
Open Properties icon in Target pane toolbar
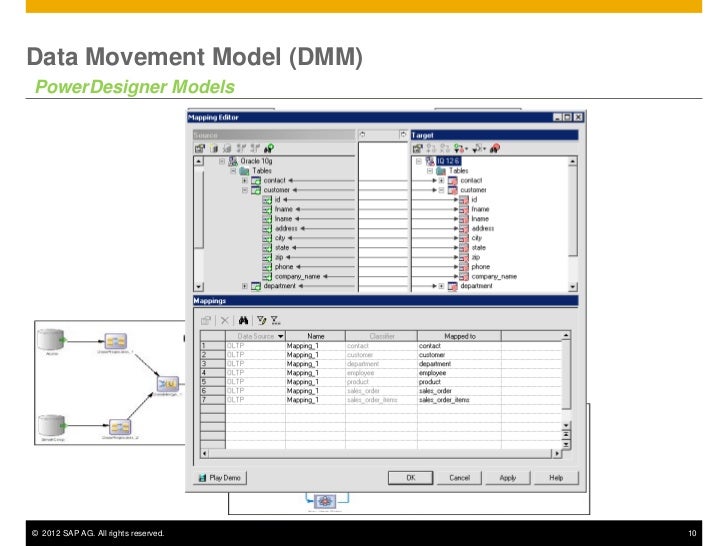[417, 149]
